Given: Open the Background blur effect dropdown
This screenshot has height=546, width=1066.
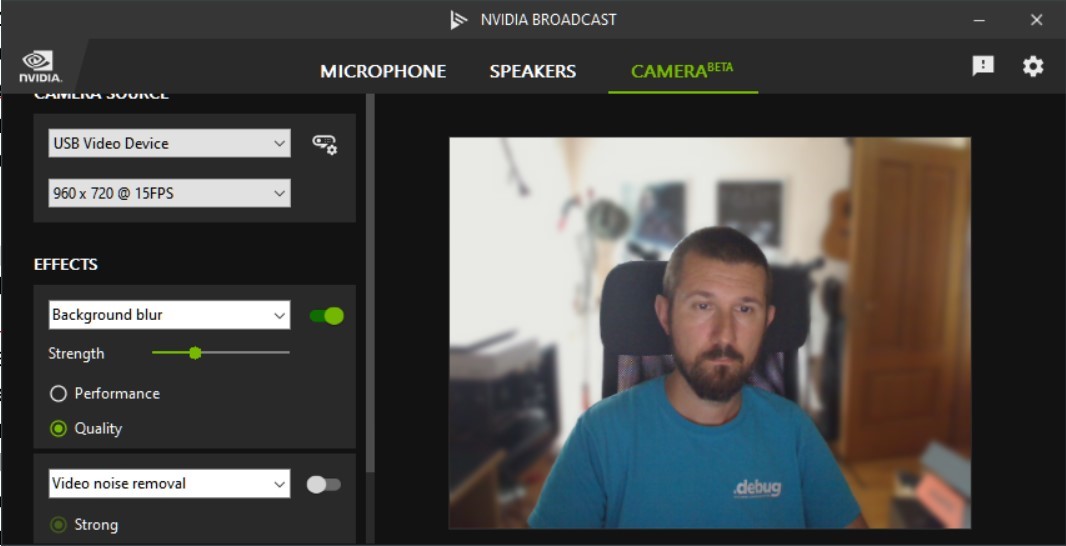Looking at the screenshot, I should tap(169, 315).
